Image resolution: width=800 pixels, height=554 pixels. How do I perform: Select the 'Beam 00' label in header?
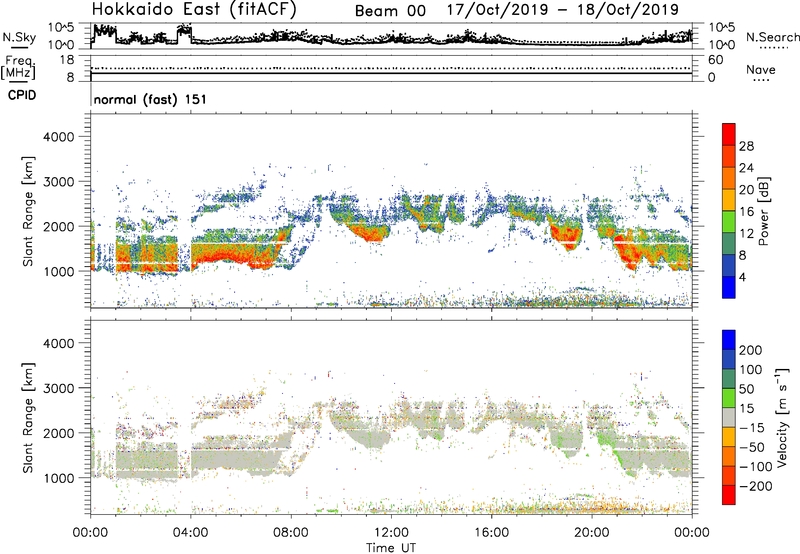click(390, 11)
